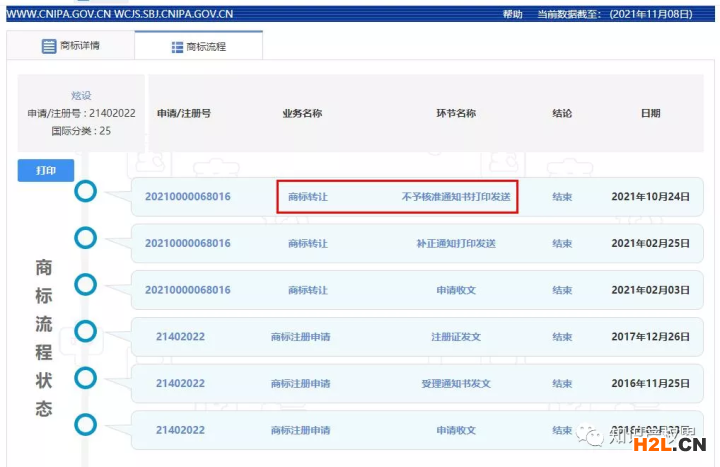720x467 pixels.
Task: Click the timeline circle for the 2021年02月03日 row
Action: (86, 285)
